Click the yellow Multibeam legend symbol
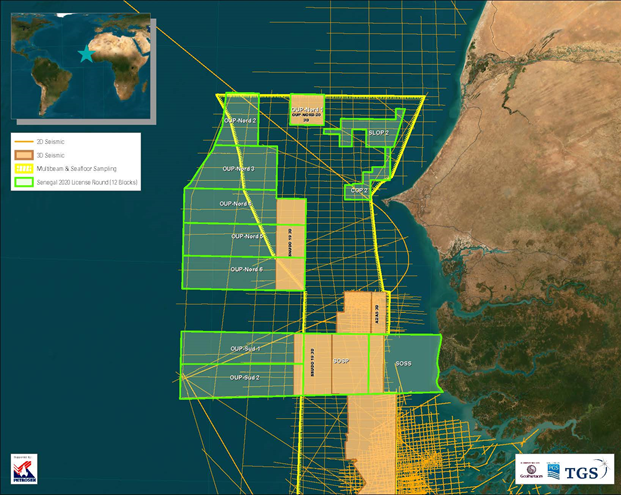 23,170
